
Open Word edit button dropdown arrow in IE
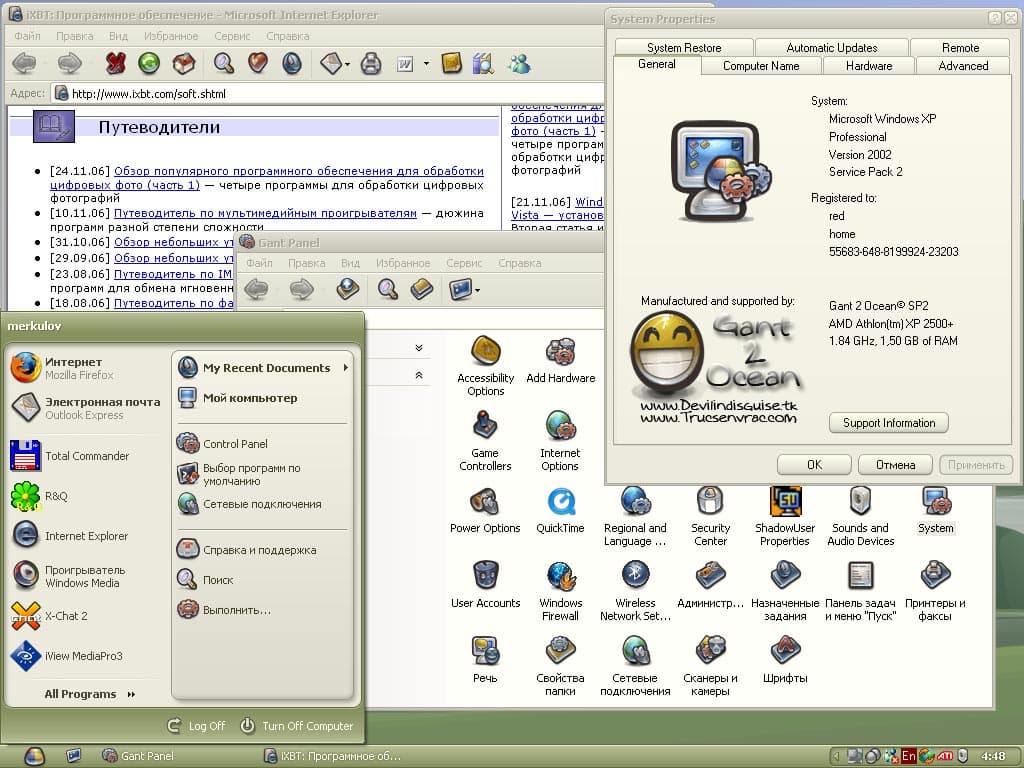(x=426, y=64)
